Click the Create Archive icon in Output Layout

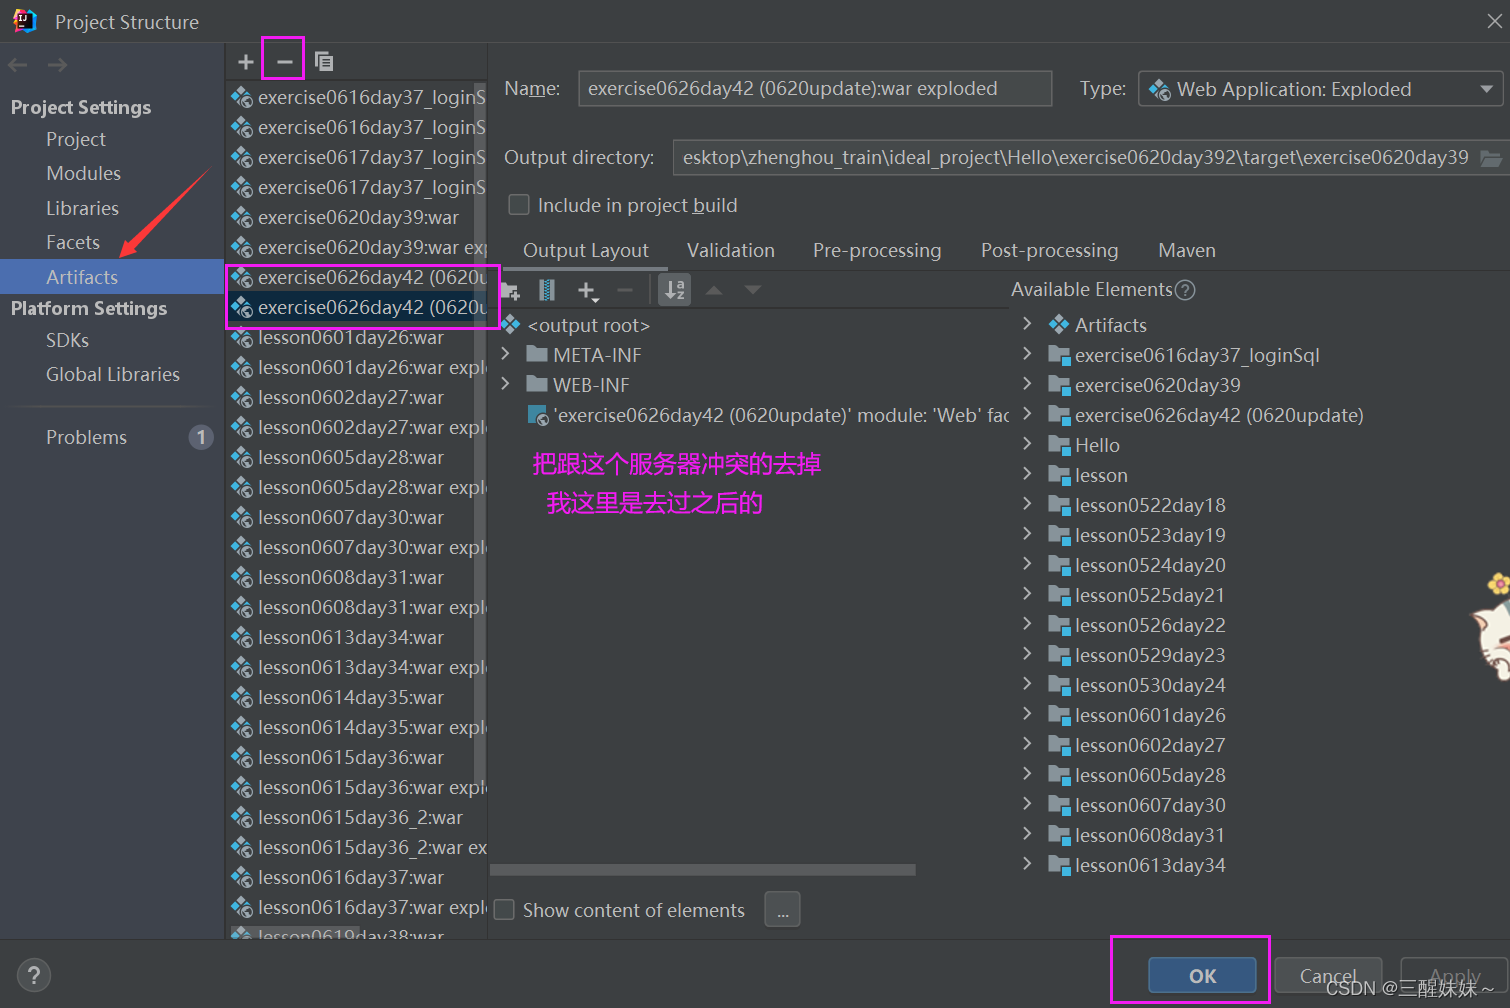click(547, 290)
